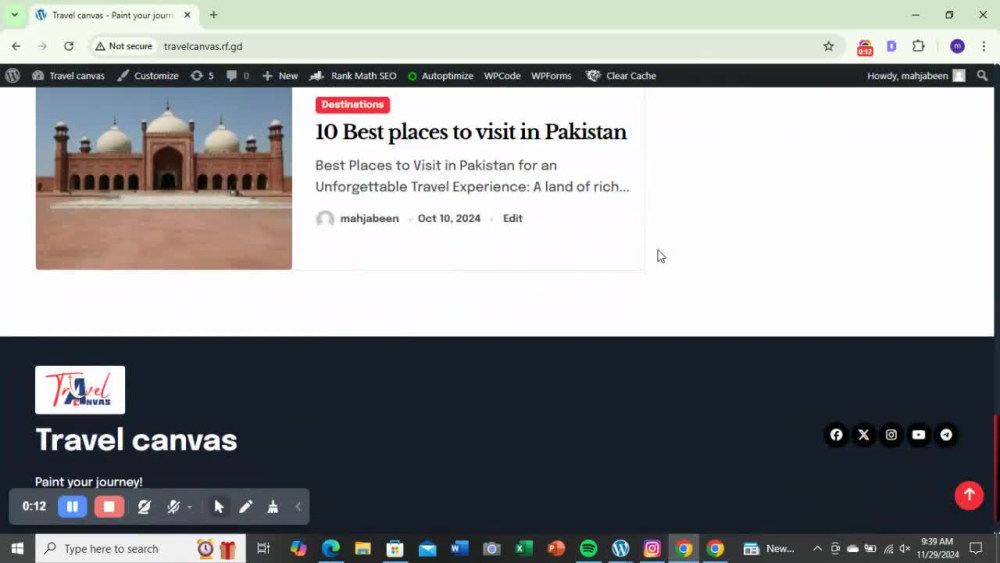Open the blue D extension icon
The image size is (1000, 563).
tap(892, 46)
